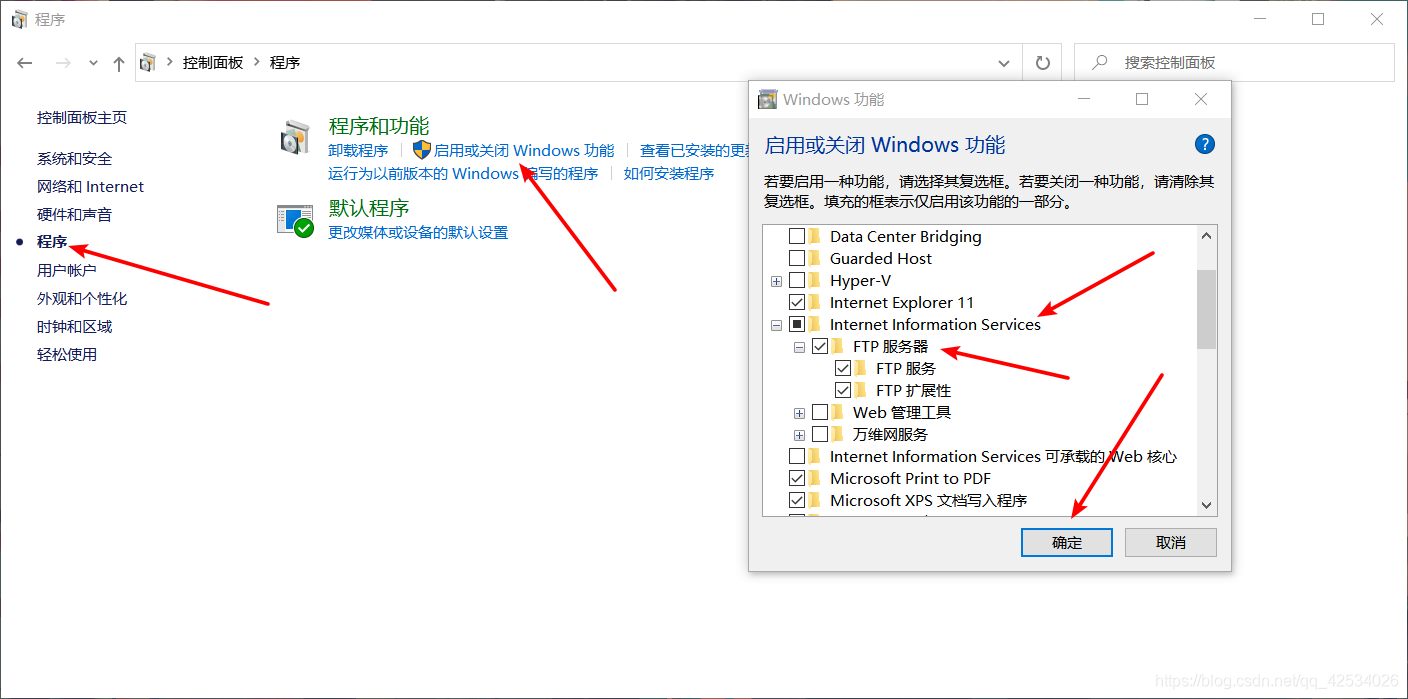Open 网络和 Internet category
This screenshot has height=699, width=1408.
90,186
